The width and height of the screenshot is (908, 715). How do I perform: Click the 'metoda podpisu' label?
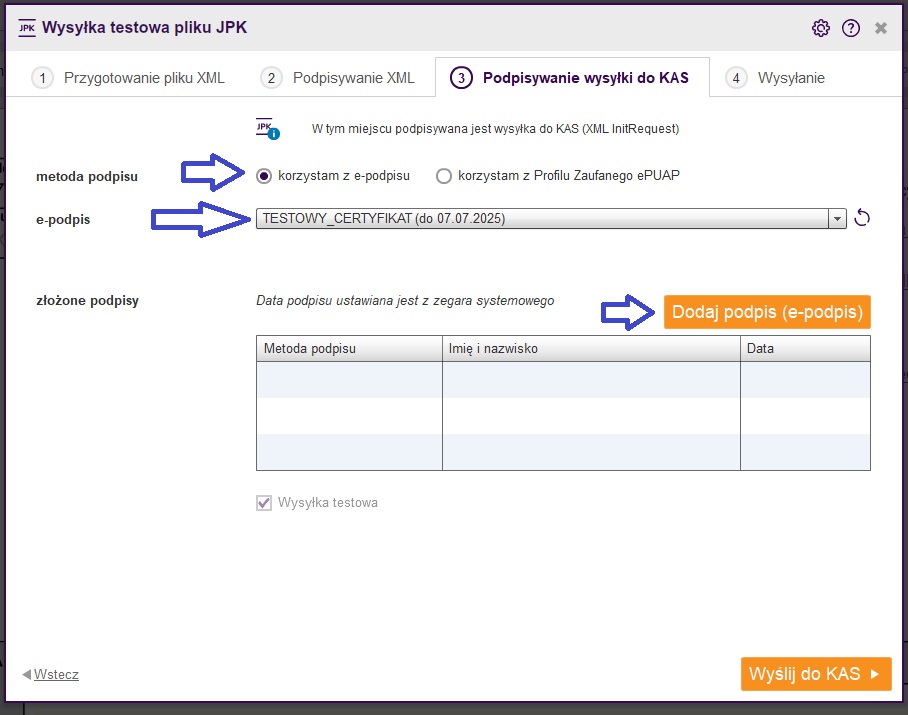pyautogui.click(x=87, y=177)
